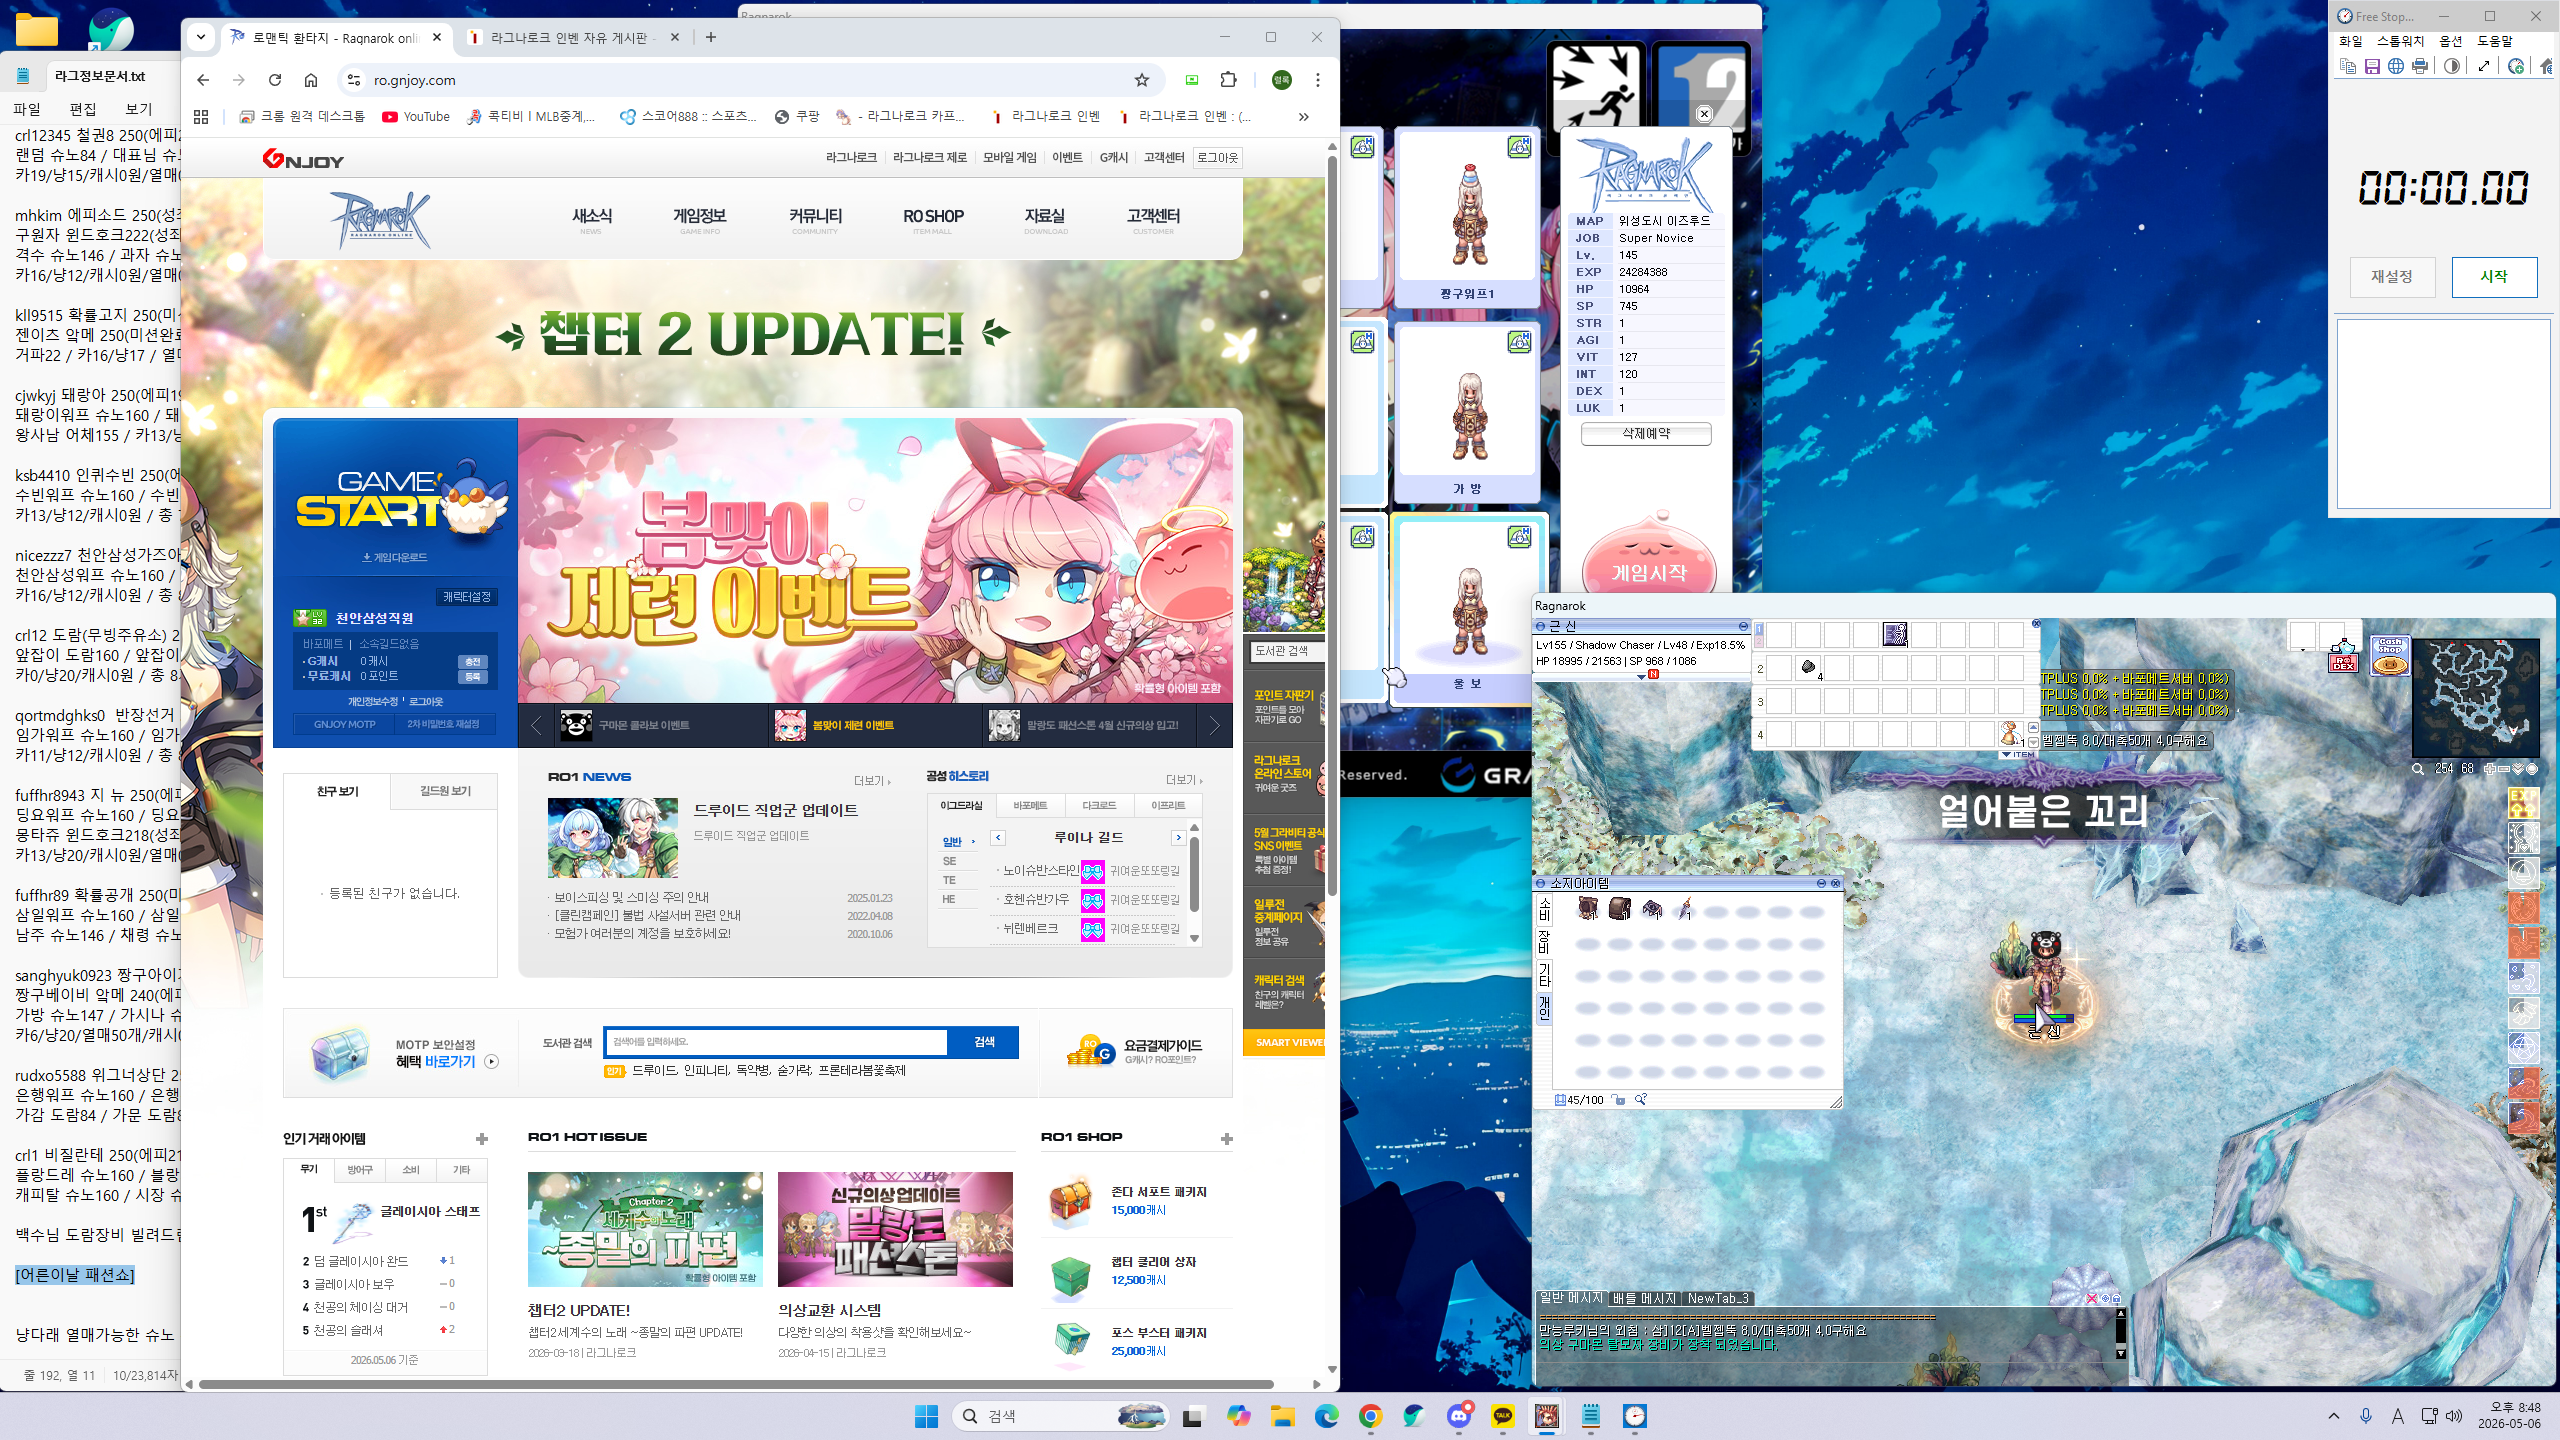Click the inventory lock icon

1619,1100
